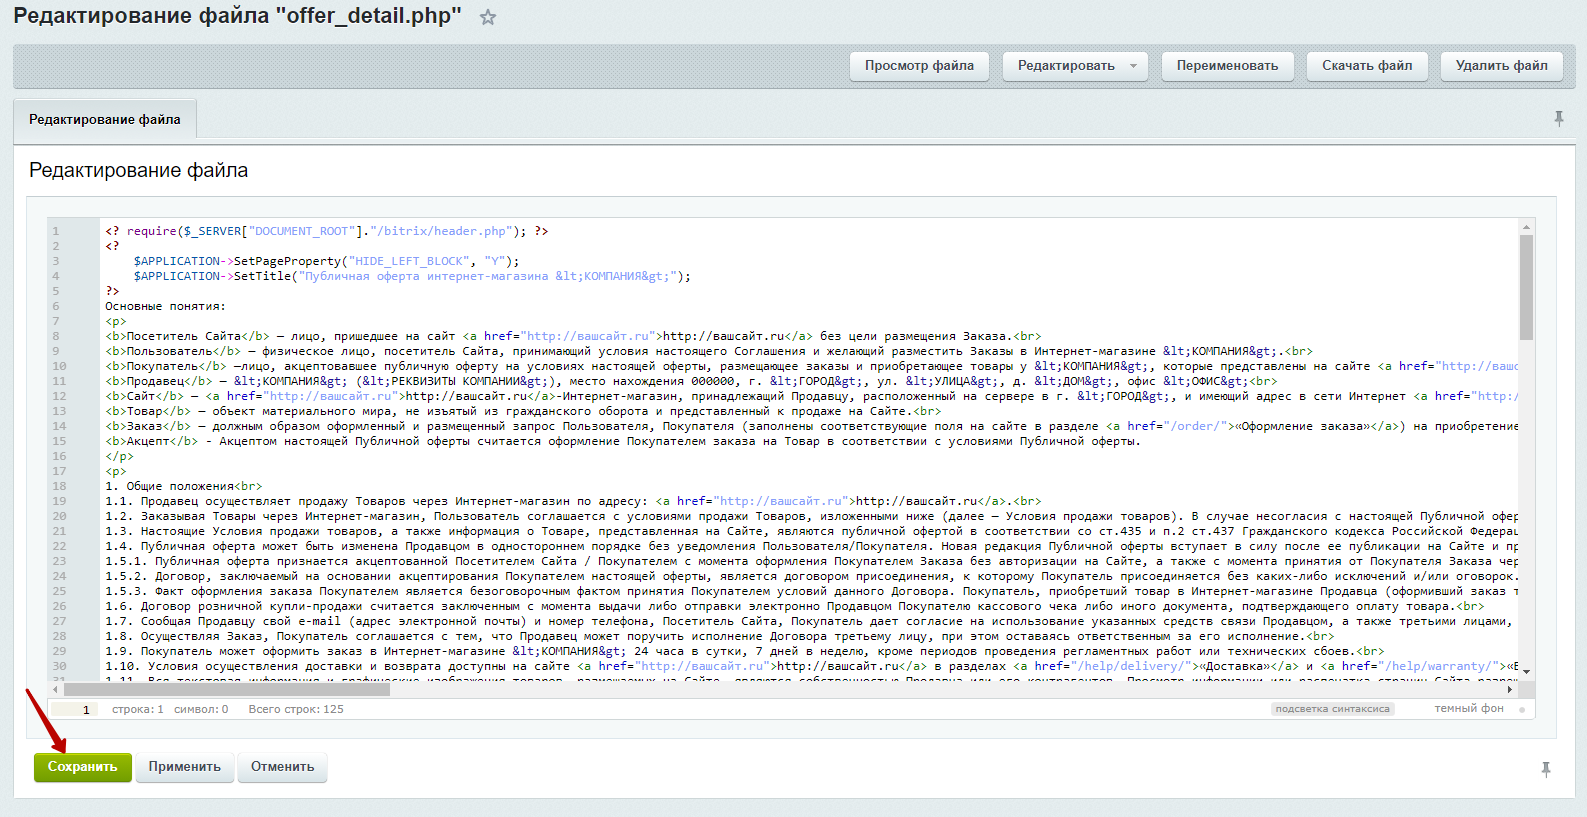Click the 'Товар' definition line
This screenshot has height=817, width=1587.
point(523,411)
